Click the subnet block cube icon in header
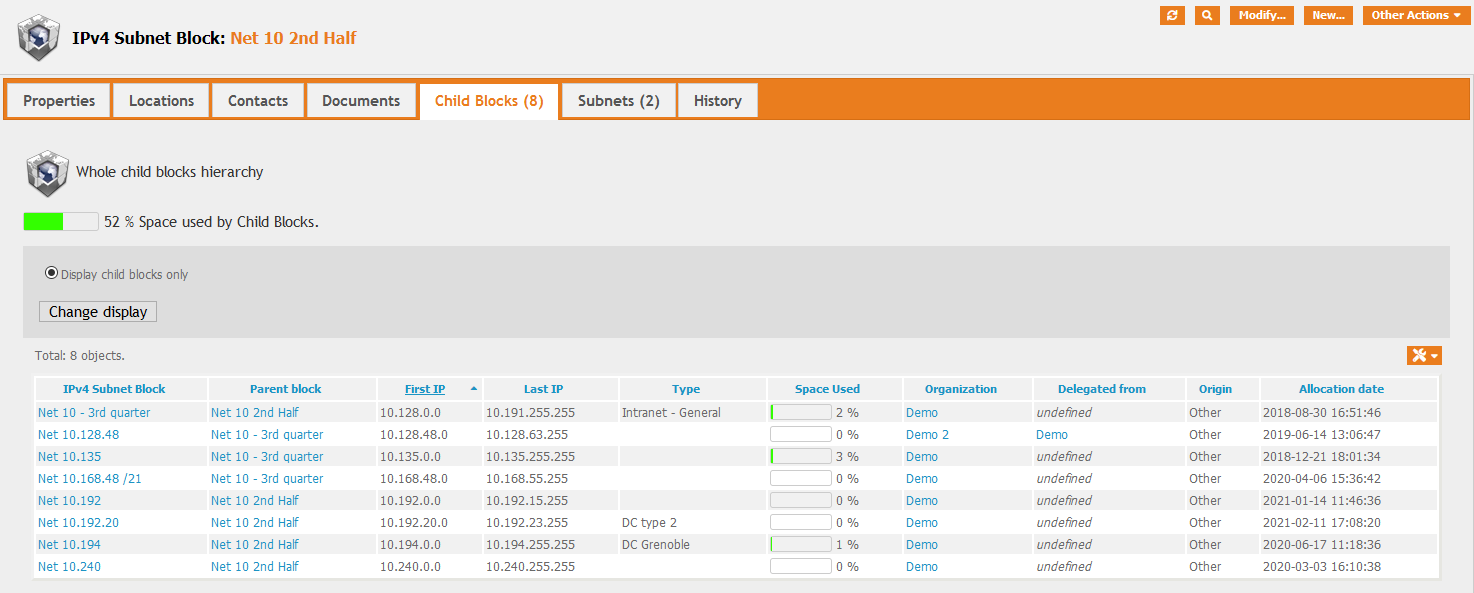The width and height of the screenshot is (1474, 593). (39, 38)
